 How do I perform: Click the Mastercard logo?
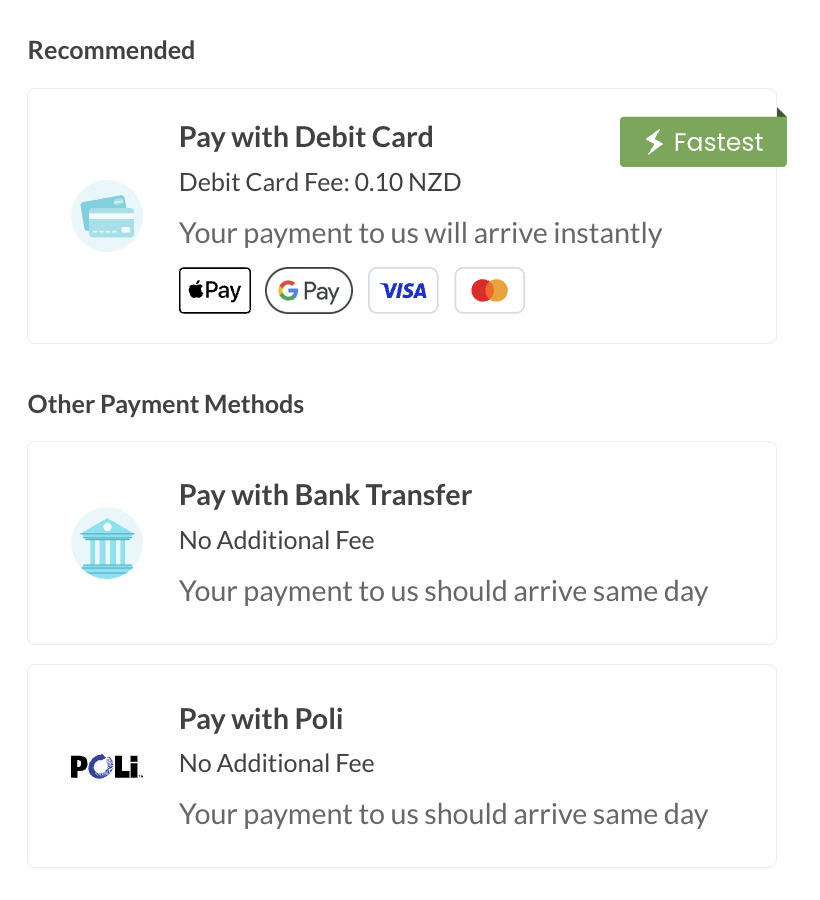489,290
